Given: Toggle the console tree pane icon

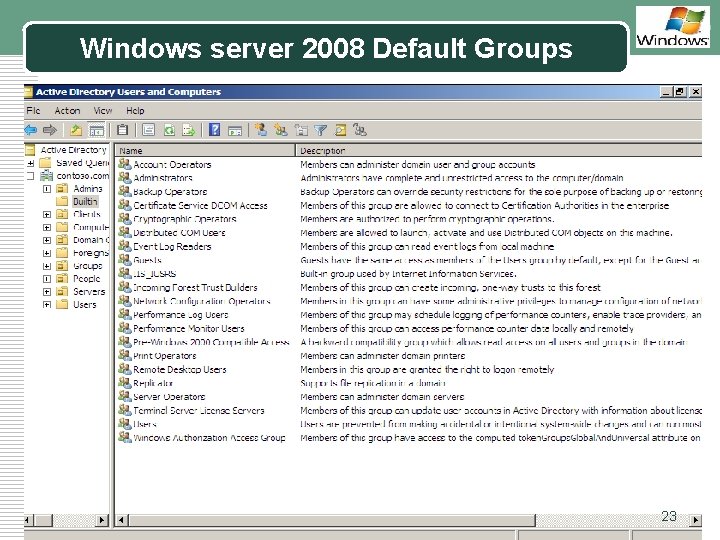Looking at the screenshot, I should pos(96,130).
